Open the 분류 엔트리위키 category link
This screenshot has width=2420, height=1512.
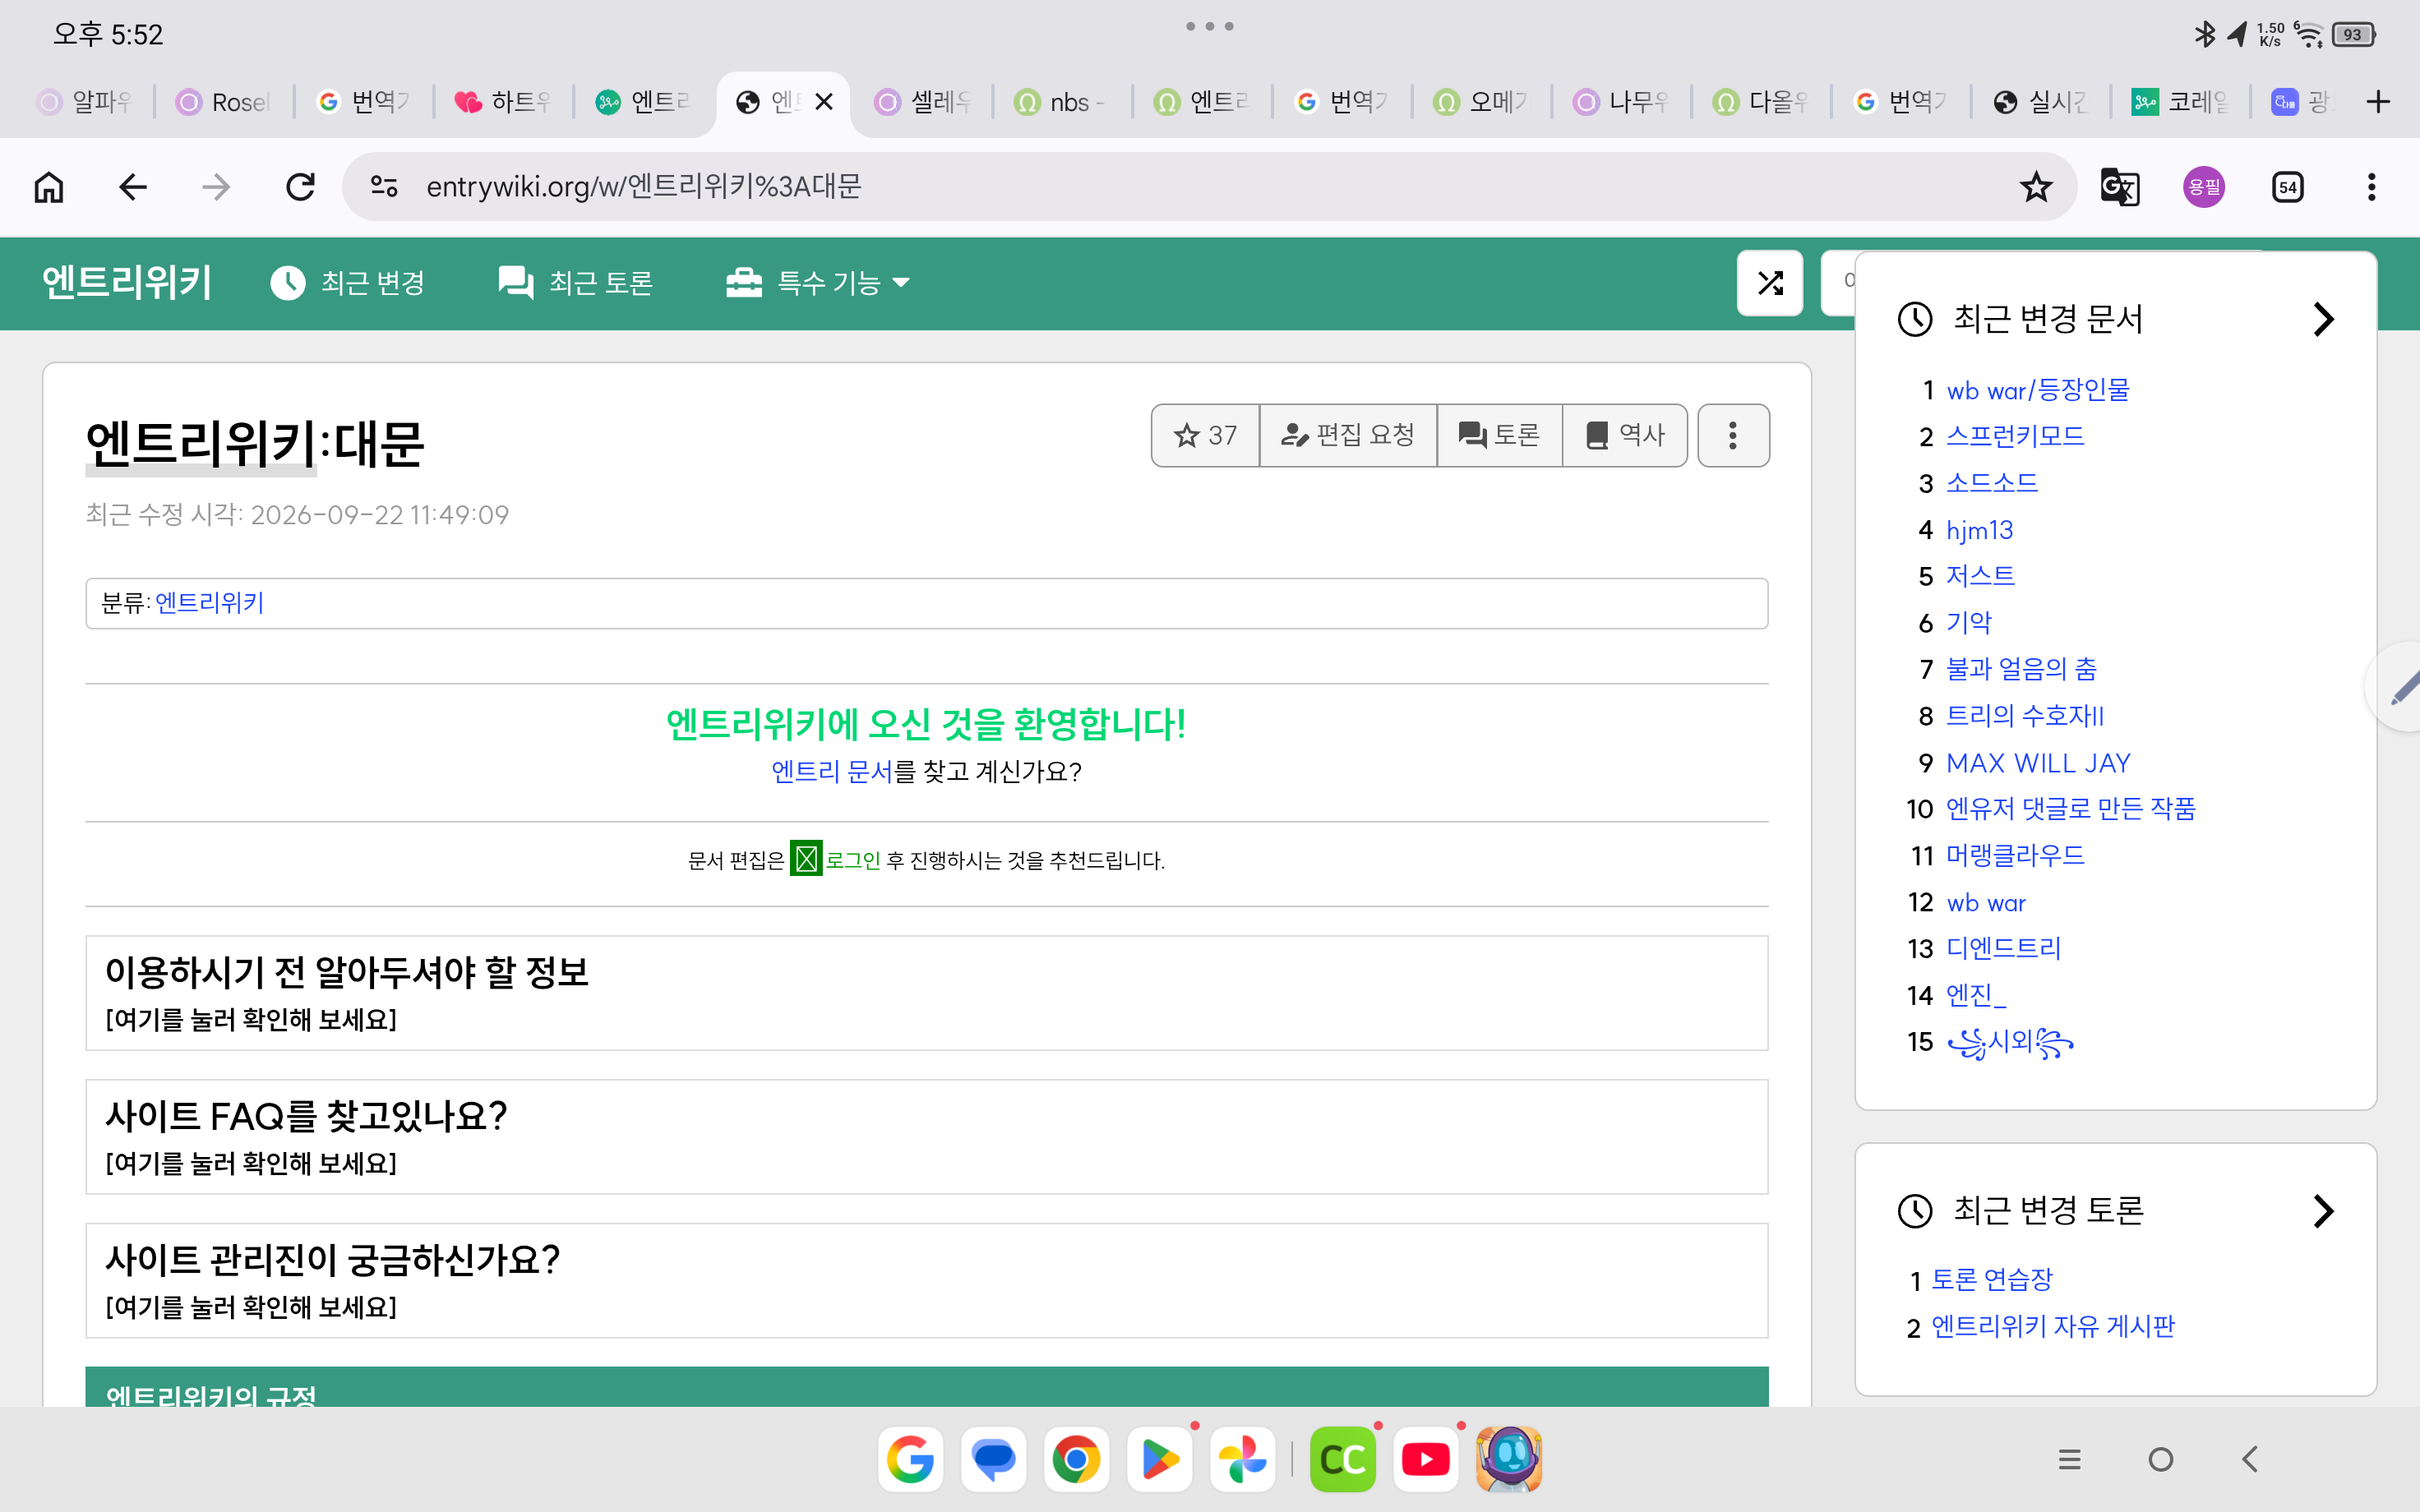coord(210,603)
